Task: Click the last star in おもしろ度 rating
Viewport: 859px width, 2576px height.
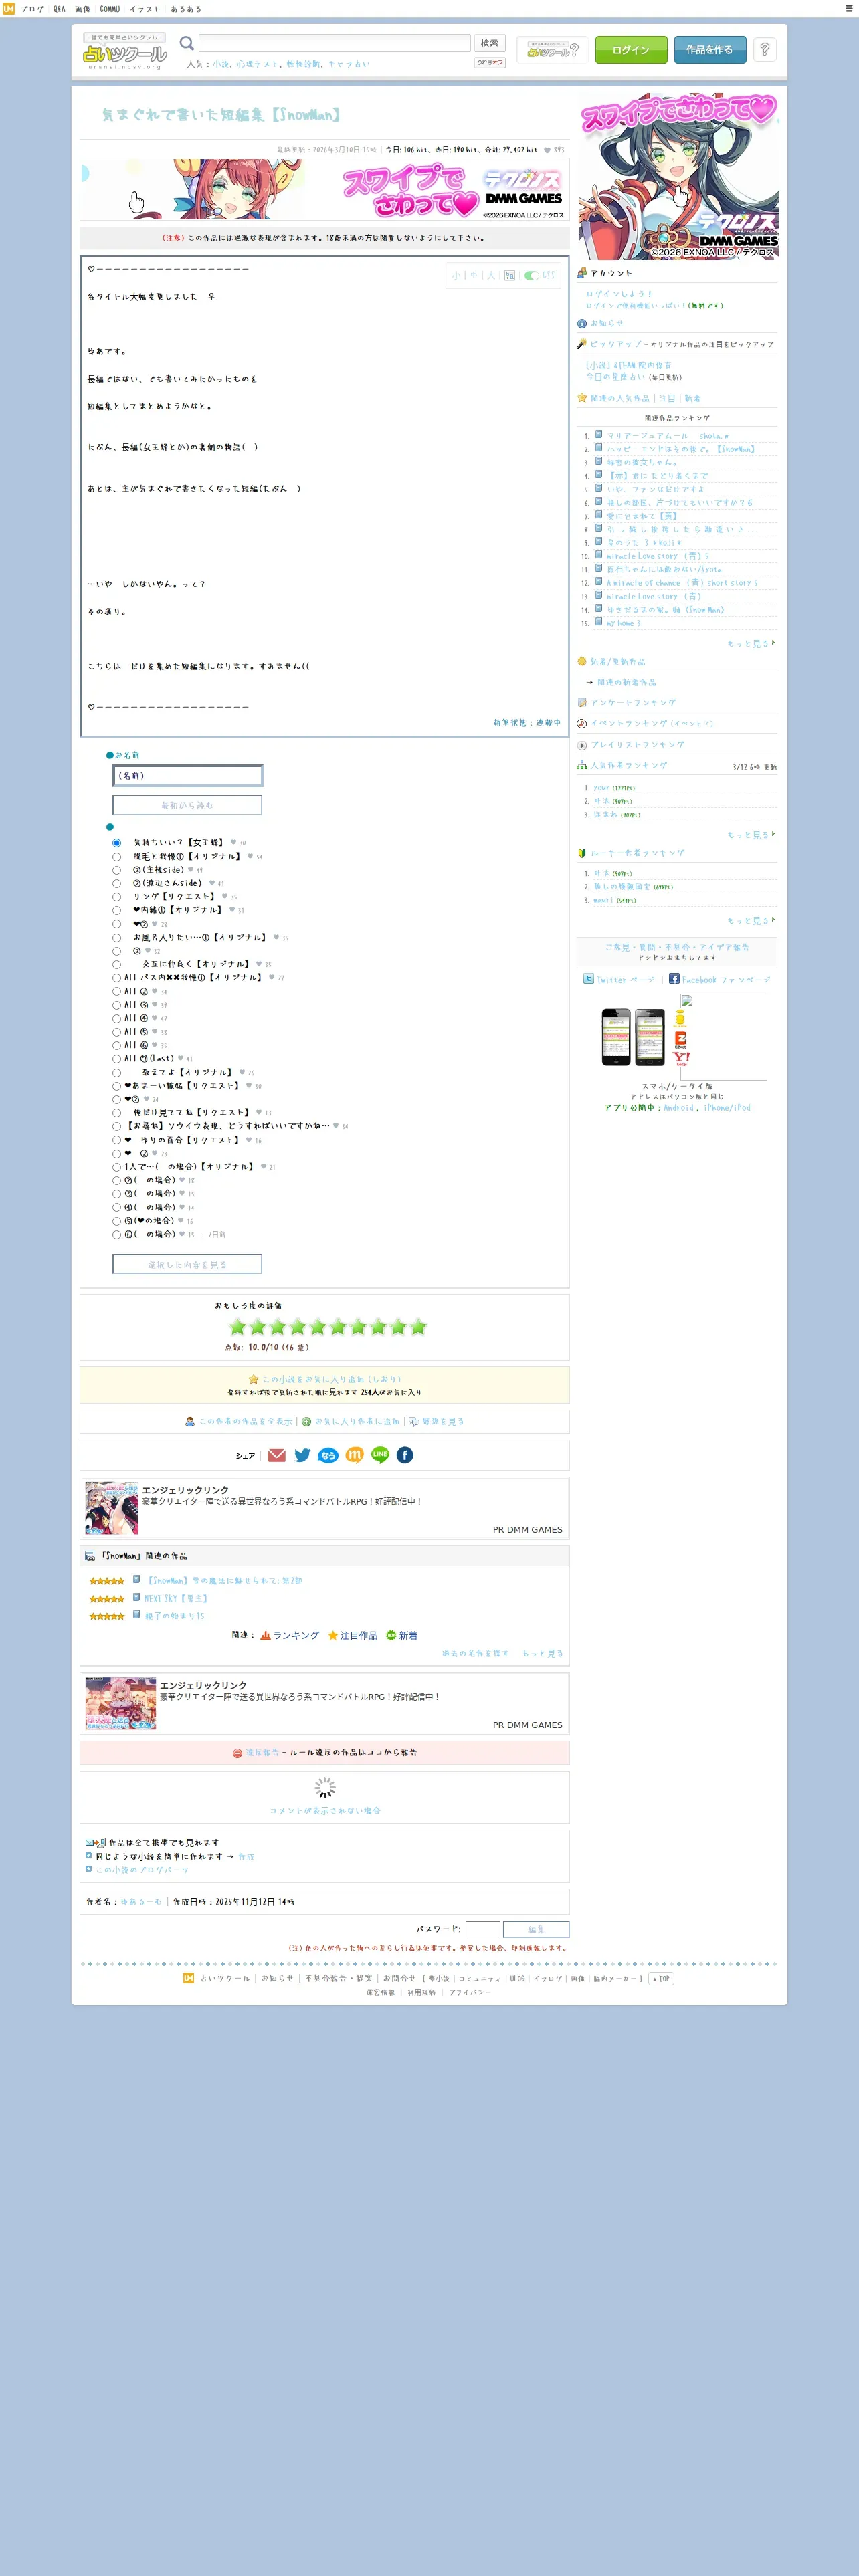Action: click(x=418, y=1327)
